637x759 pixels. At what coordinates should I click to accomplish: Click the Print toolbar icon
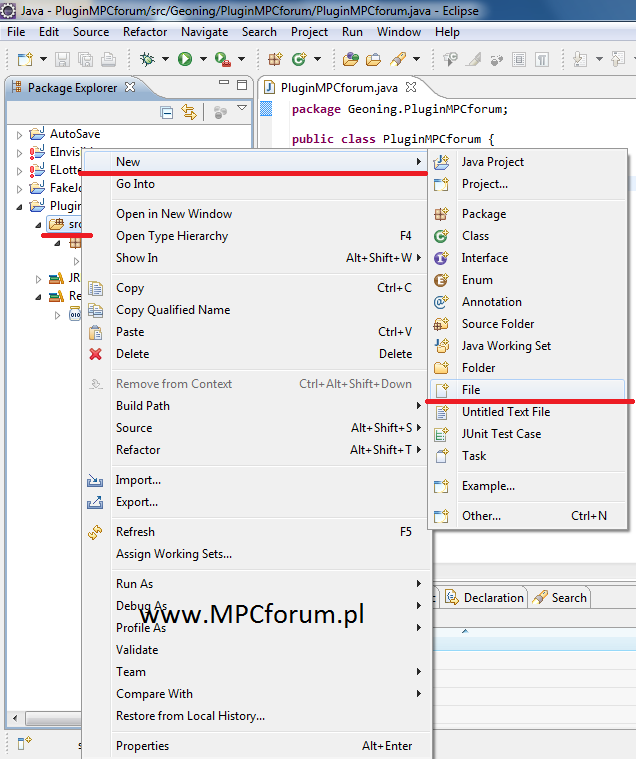pos(108,60)
